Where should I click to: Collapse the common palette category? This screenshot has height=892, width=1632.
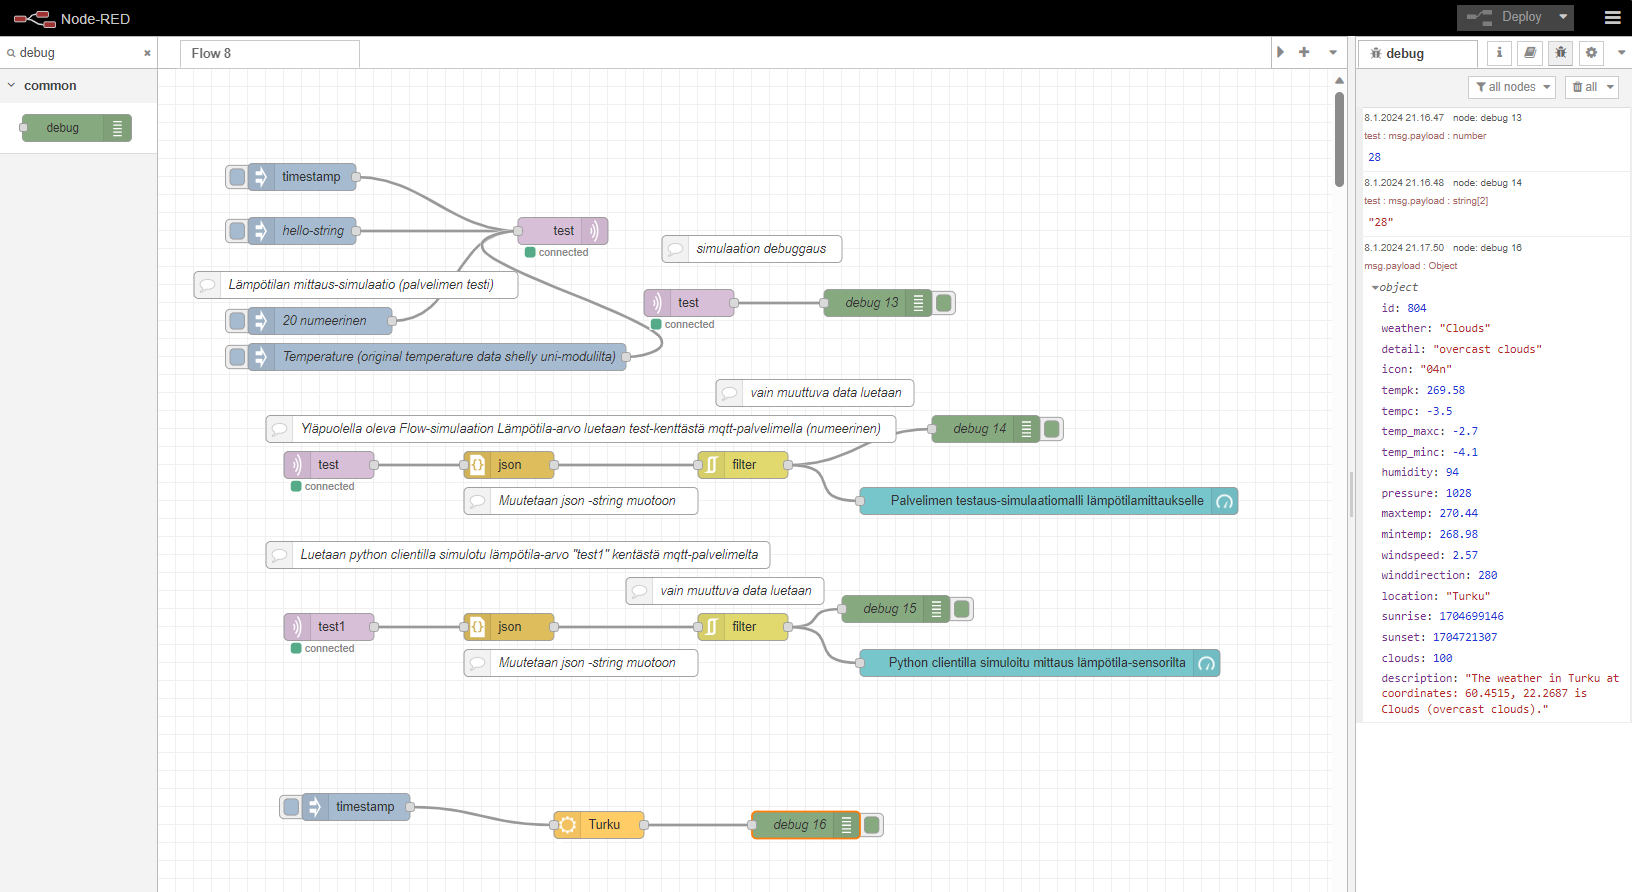12,86
